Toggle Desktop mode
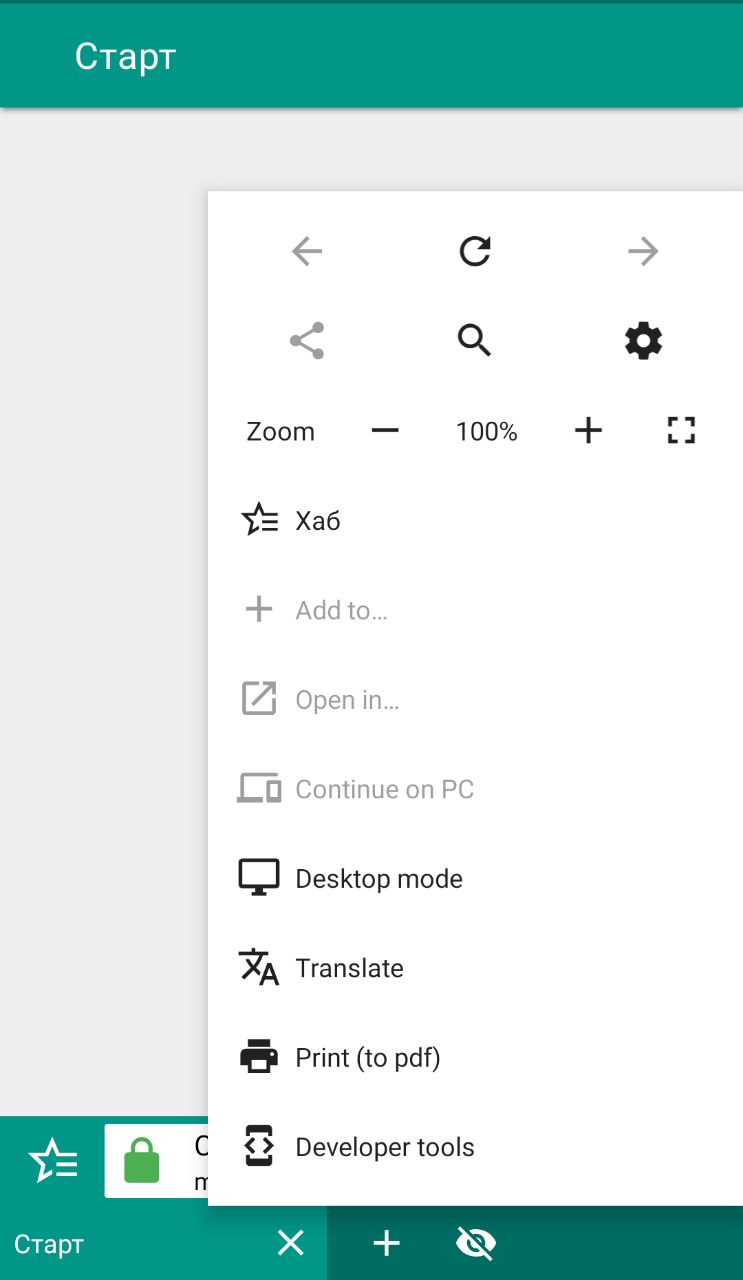The image size is (743, 1280). [x=475, y=879]
